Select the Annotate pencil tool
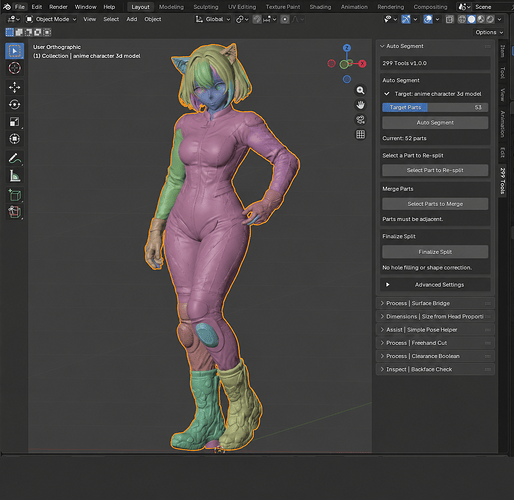This screenshot has height=500, width=514. point(14,158)
